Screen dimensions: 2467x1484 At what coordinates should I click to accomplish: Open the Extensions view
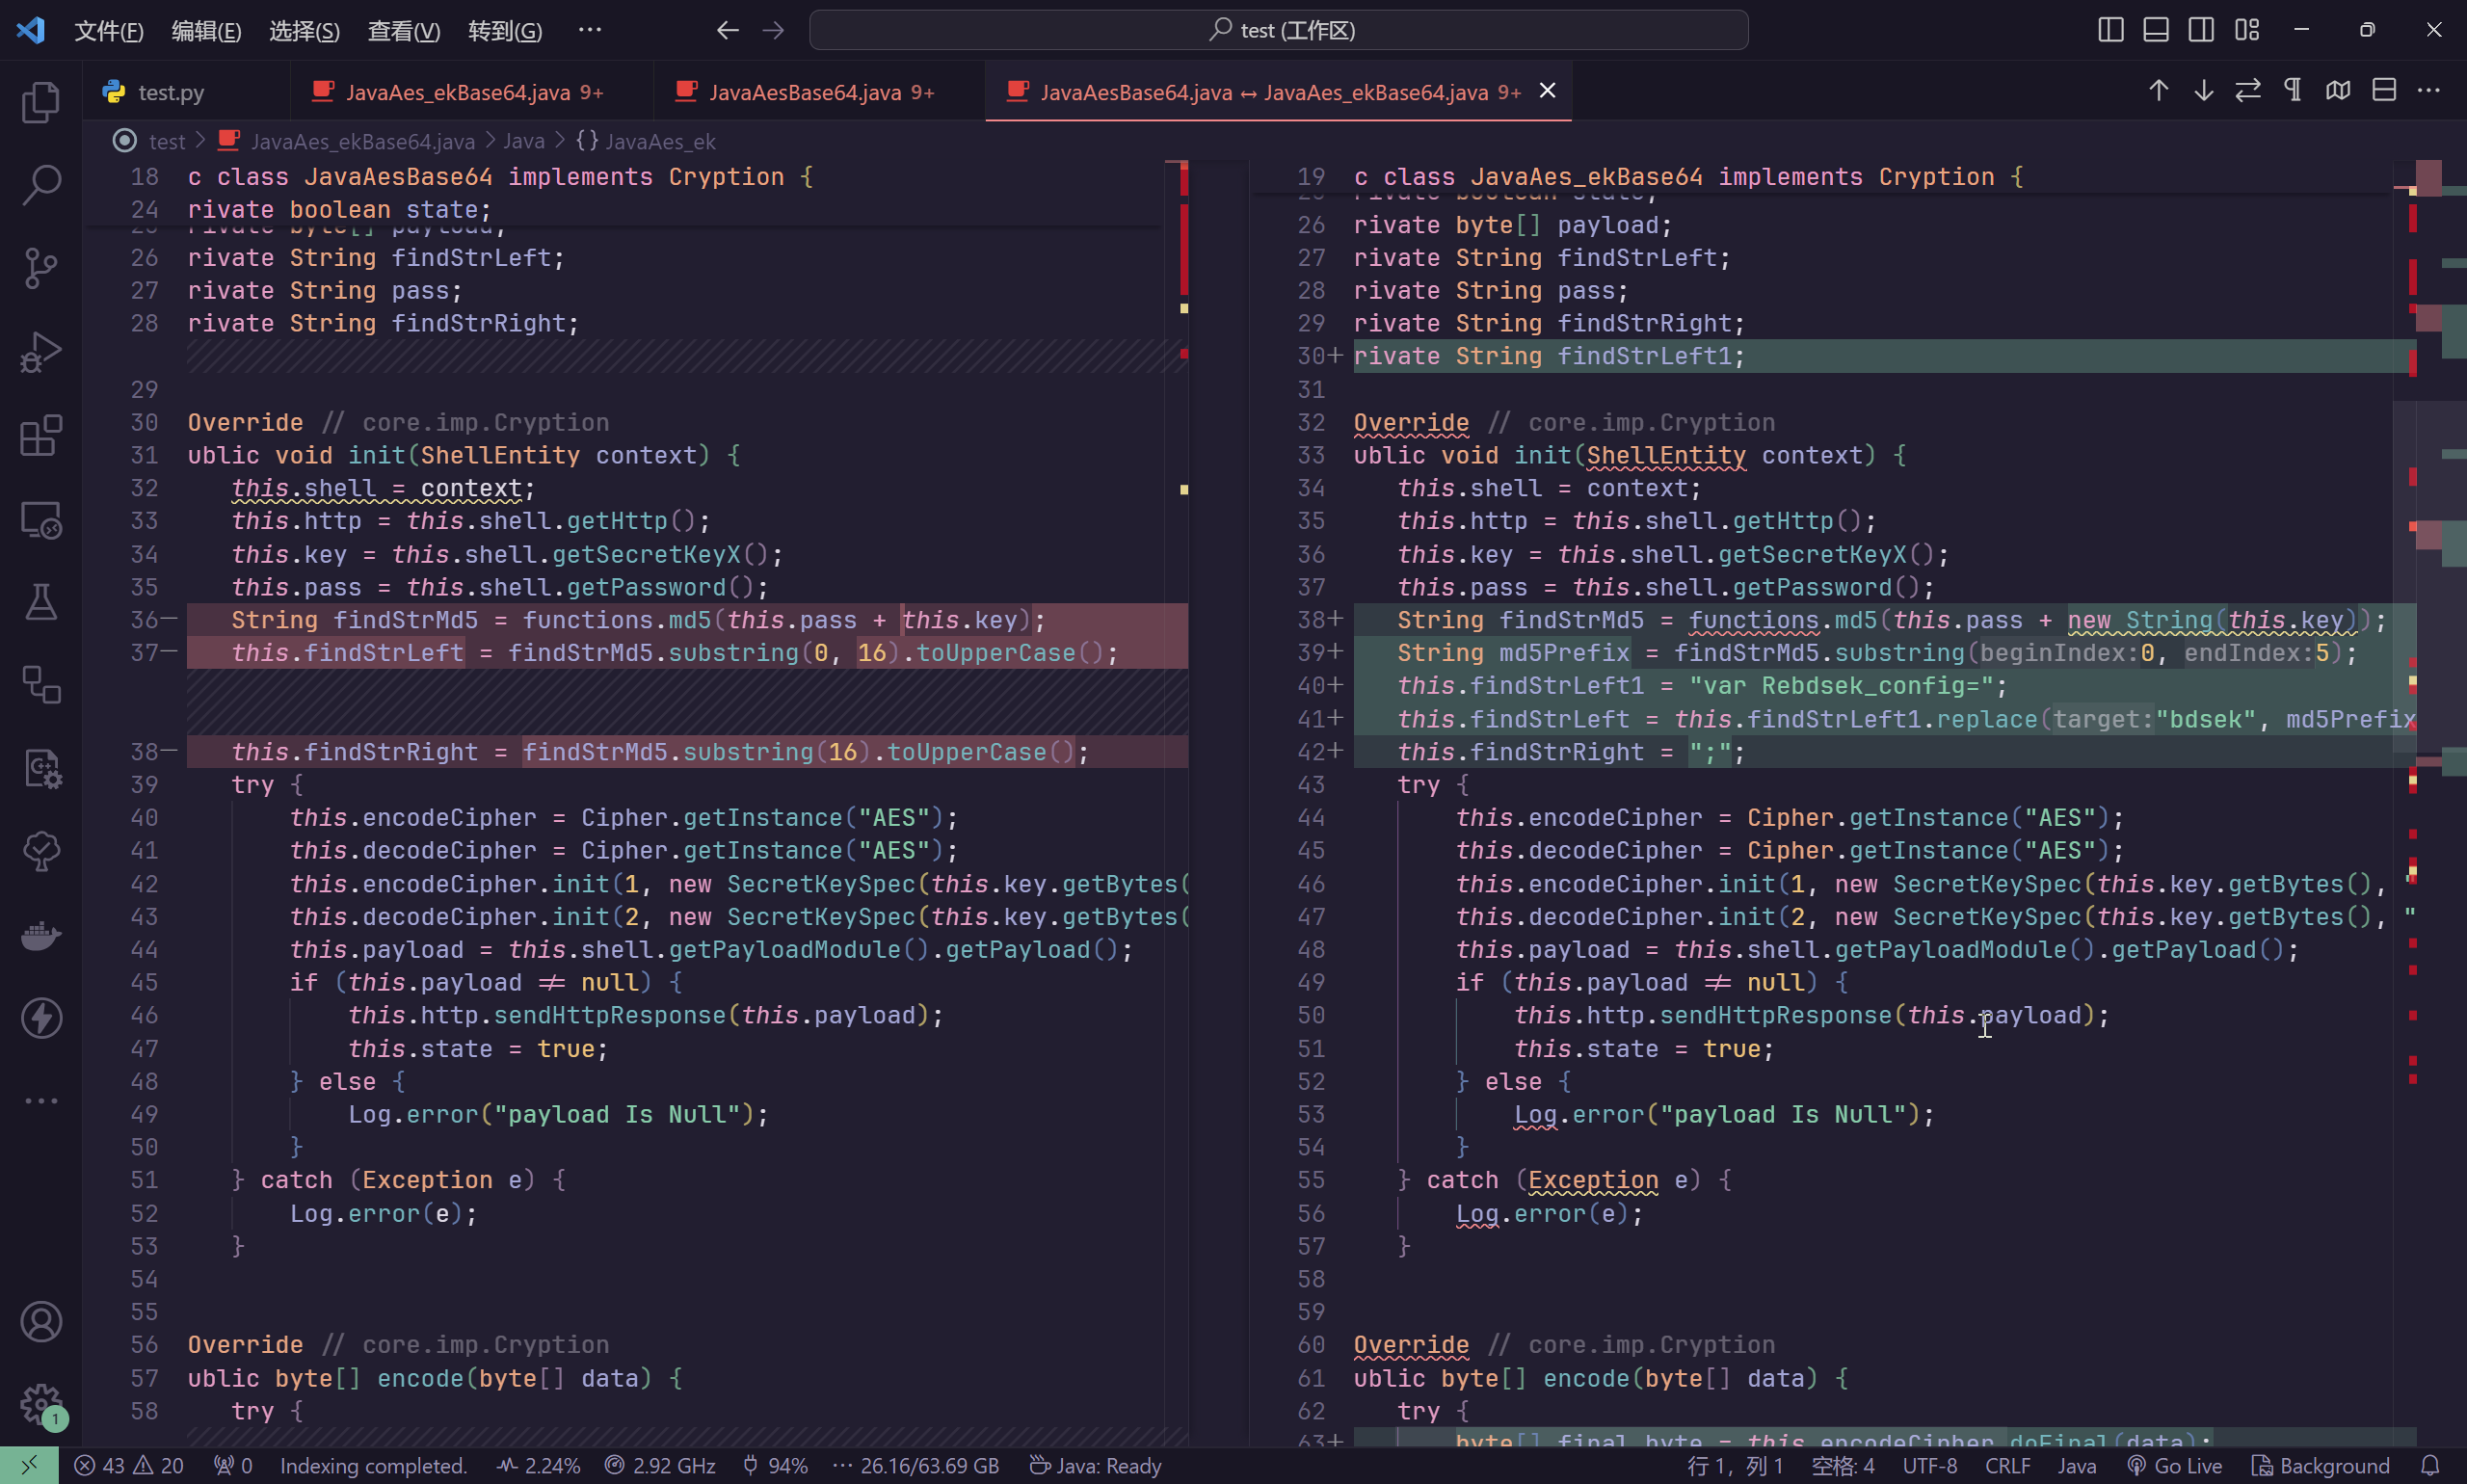41,435
